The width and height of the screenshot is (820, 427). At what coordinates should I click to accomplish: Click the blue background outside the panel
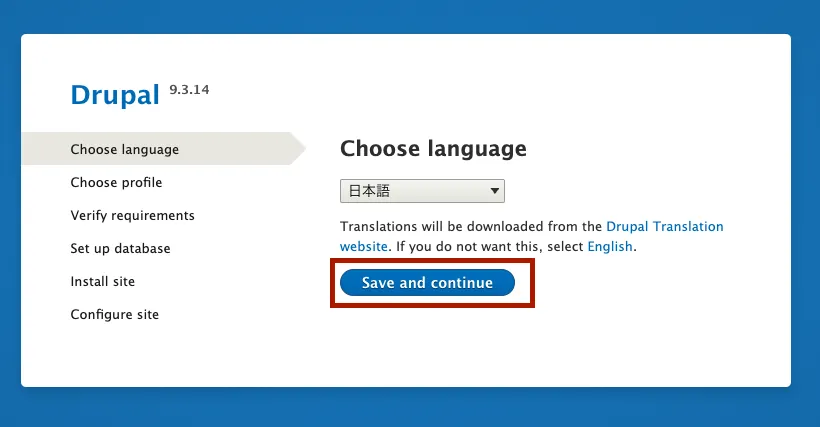[805, 200]
